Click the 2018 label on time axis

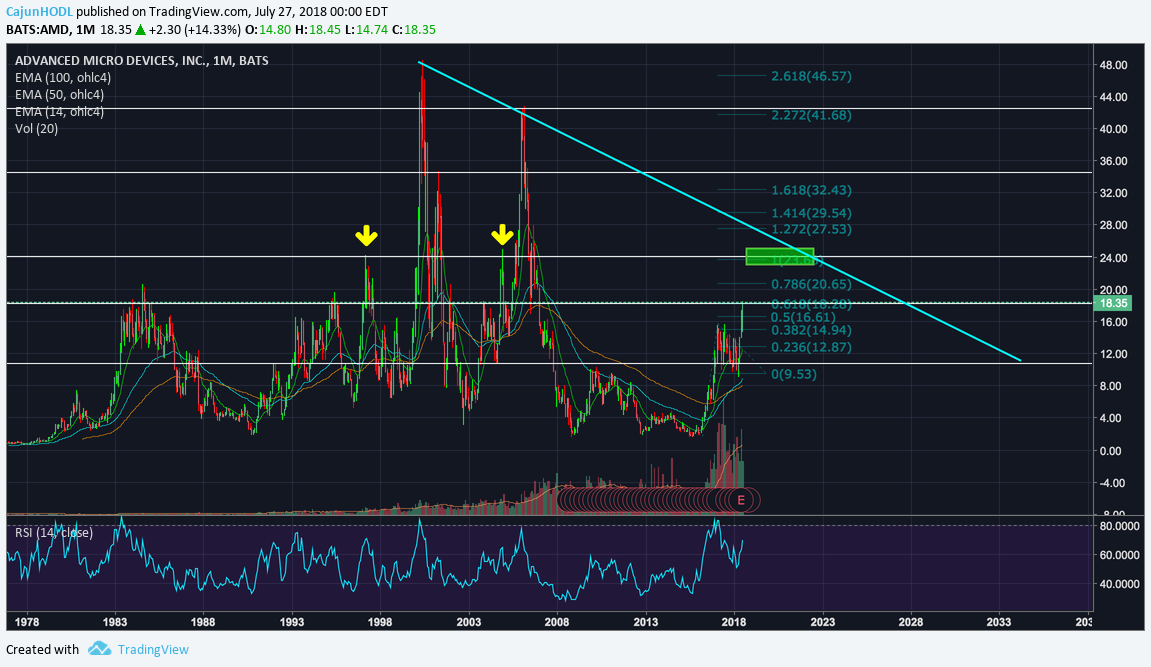coord(734,622)
